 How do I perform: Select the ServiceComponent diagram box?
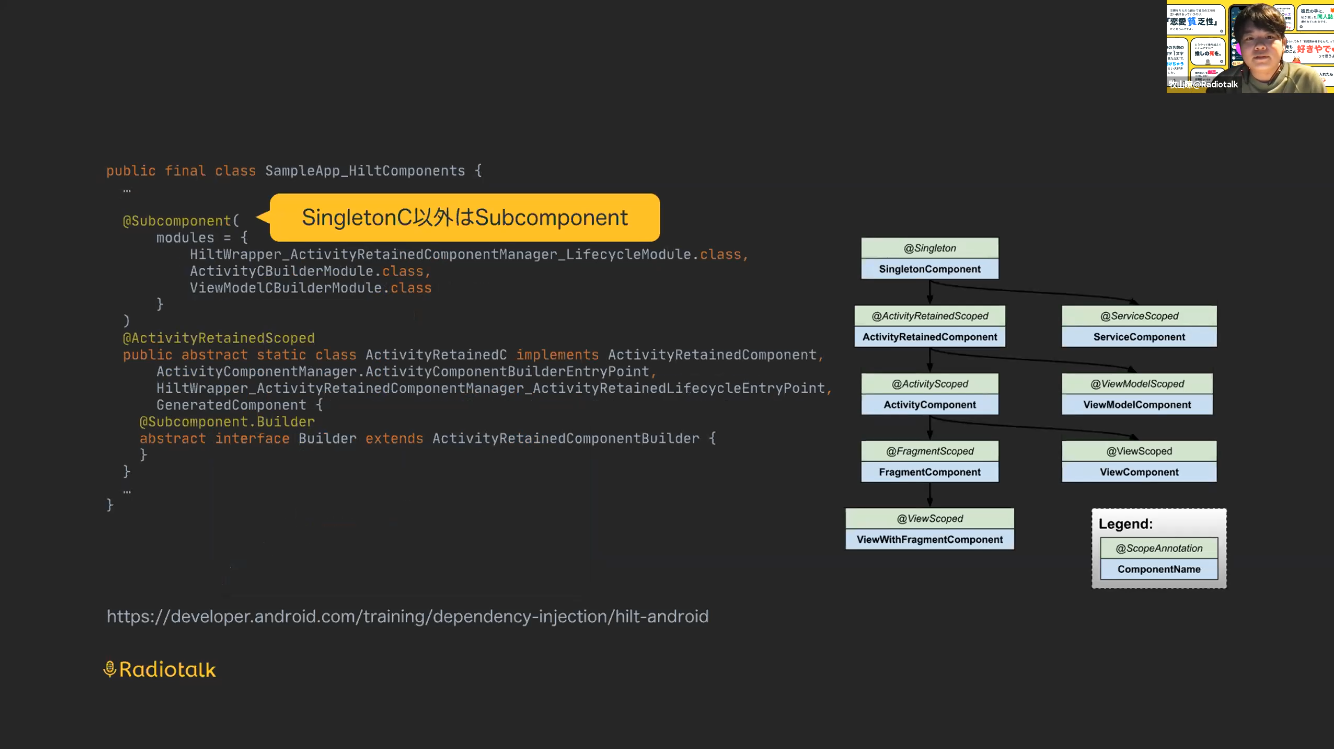tap(1139, 337)
